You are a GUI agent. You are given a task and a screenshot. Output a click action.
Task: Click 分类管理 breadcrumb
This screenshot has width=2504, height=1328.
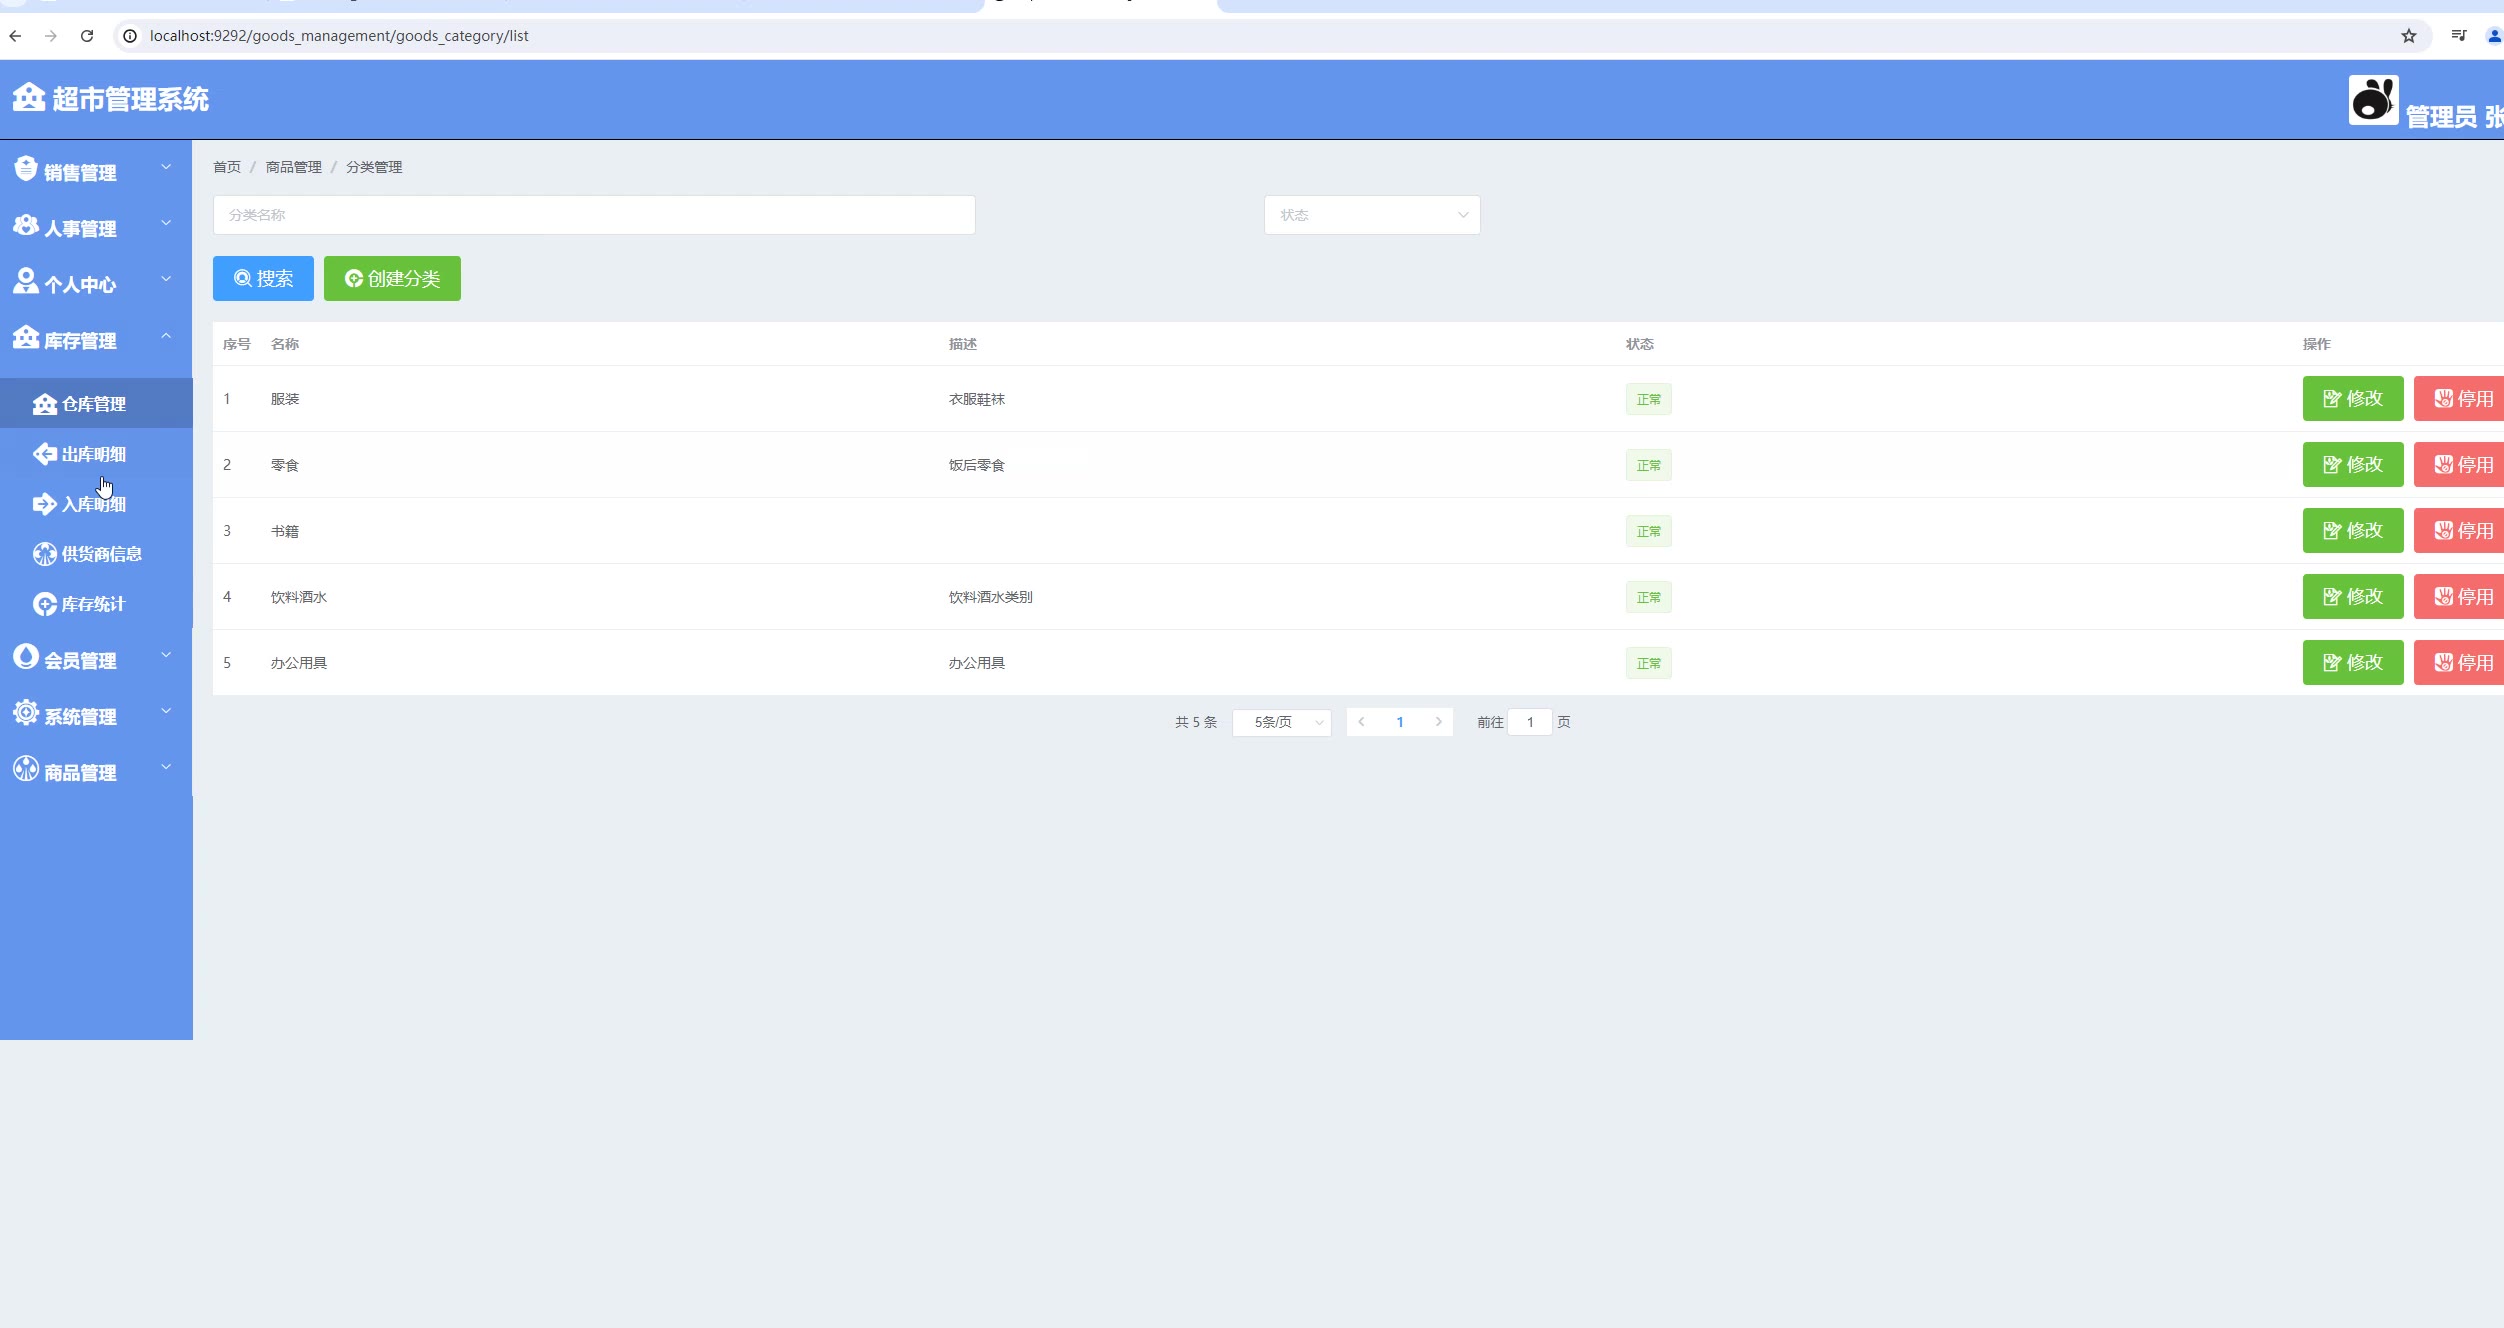pyautogui.click(x=374, y=167)
